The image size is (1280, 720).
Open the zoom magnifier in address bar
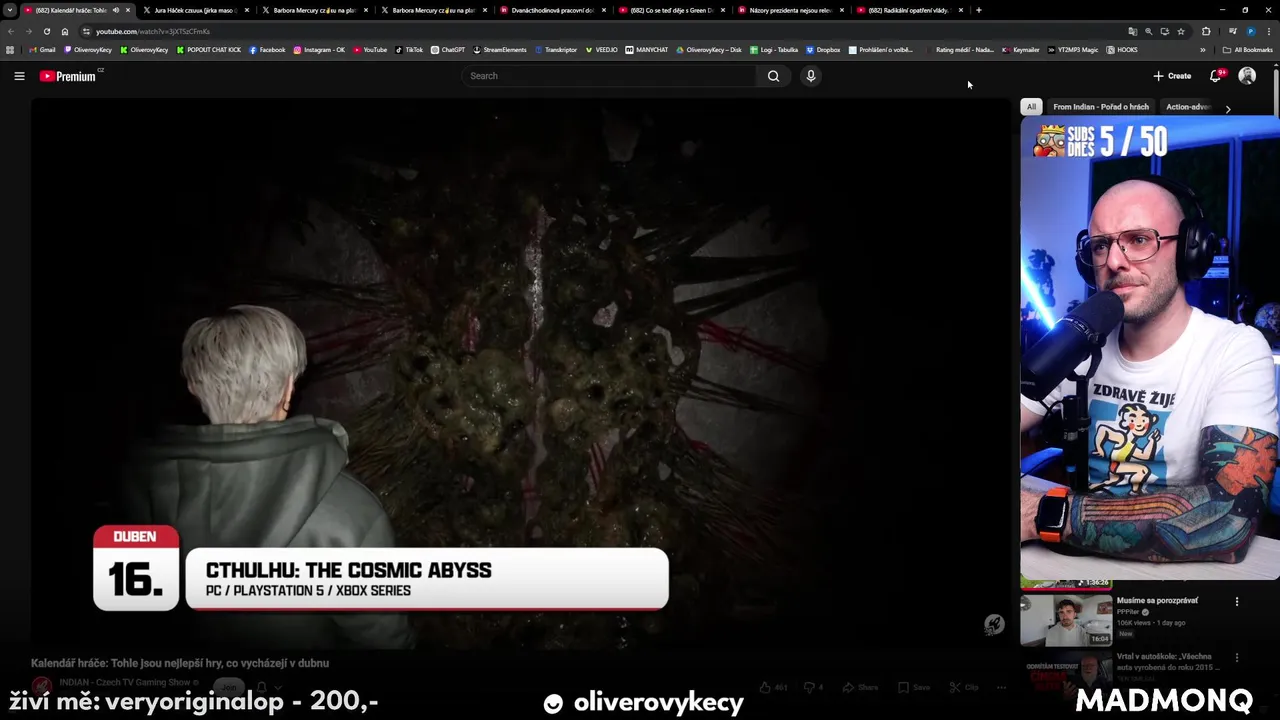click(1148, 31)
